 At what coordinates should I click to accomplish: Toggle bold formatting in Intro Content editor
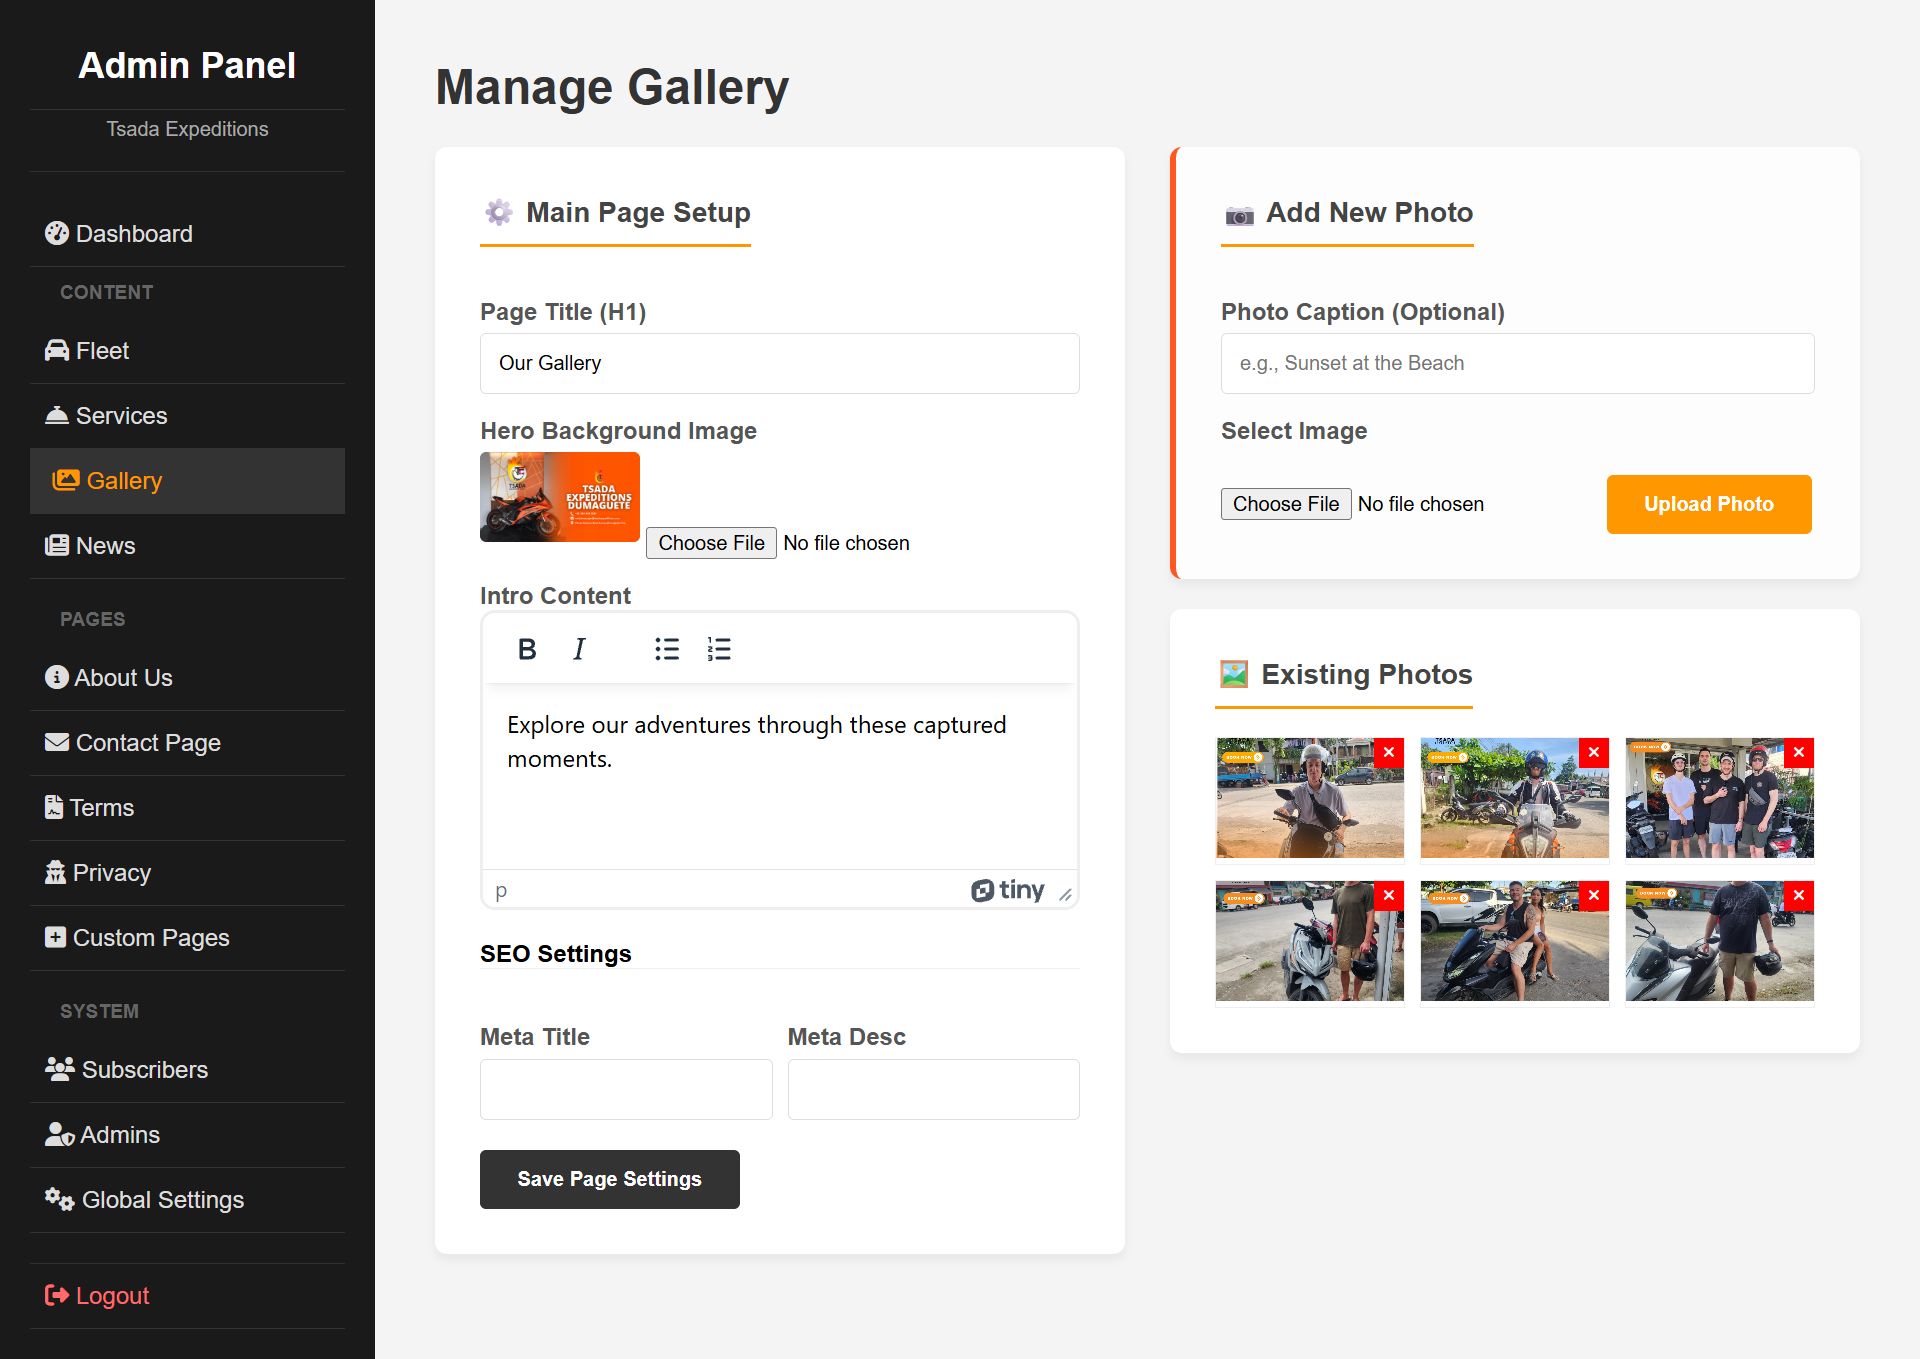coord(527,649)
